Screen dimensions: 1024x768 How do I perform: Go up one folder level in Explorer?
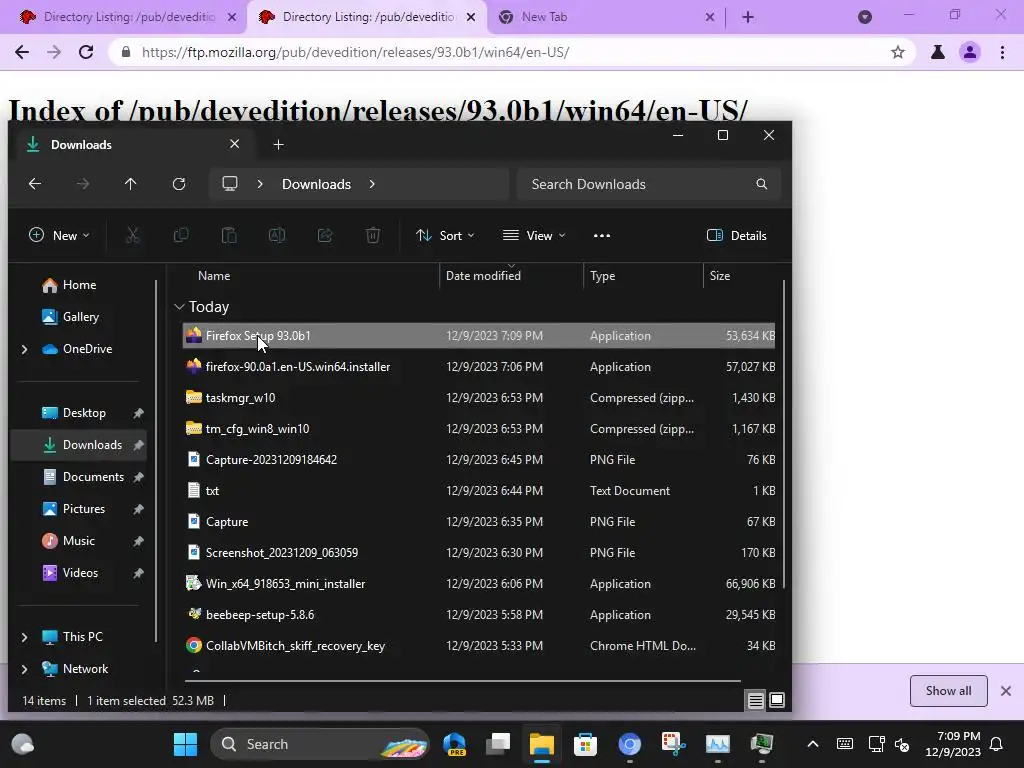131,184
